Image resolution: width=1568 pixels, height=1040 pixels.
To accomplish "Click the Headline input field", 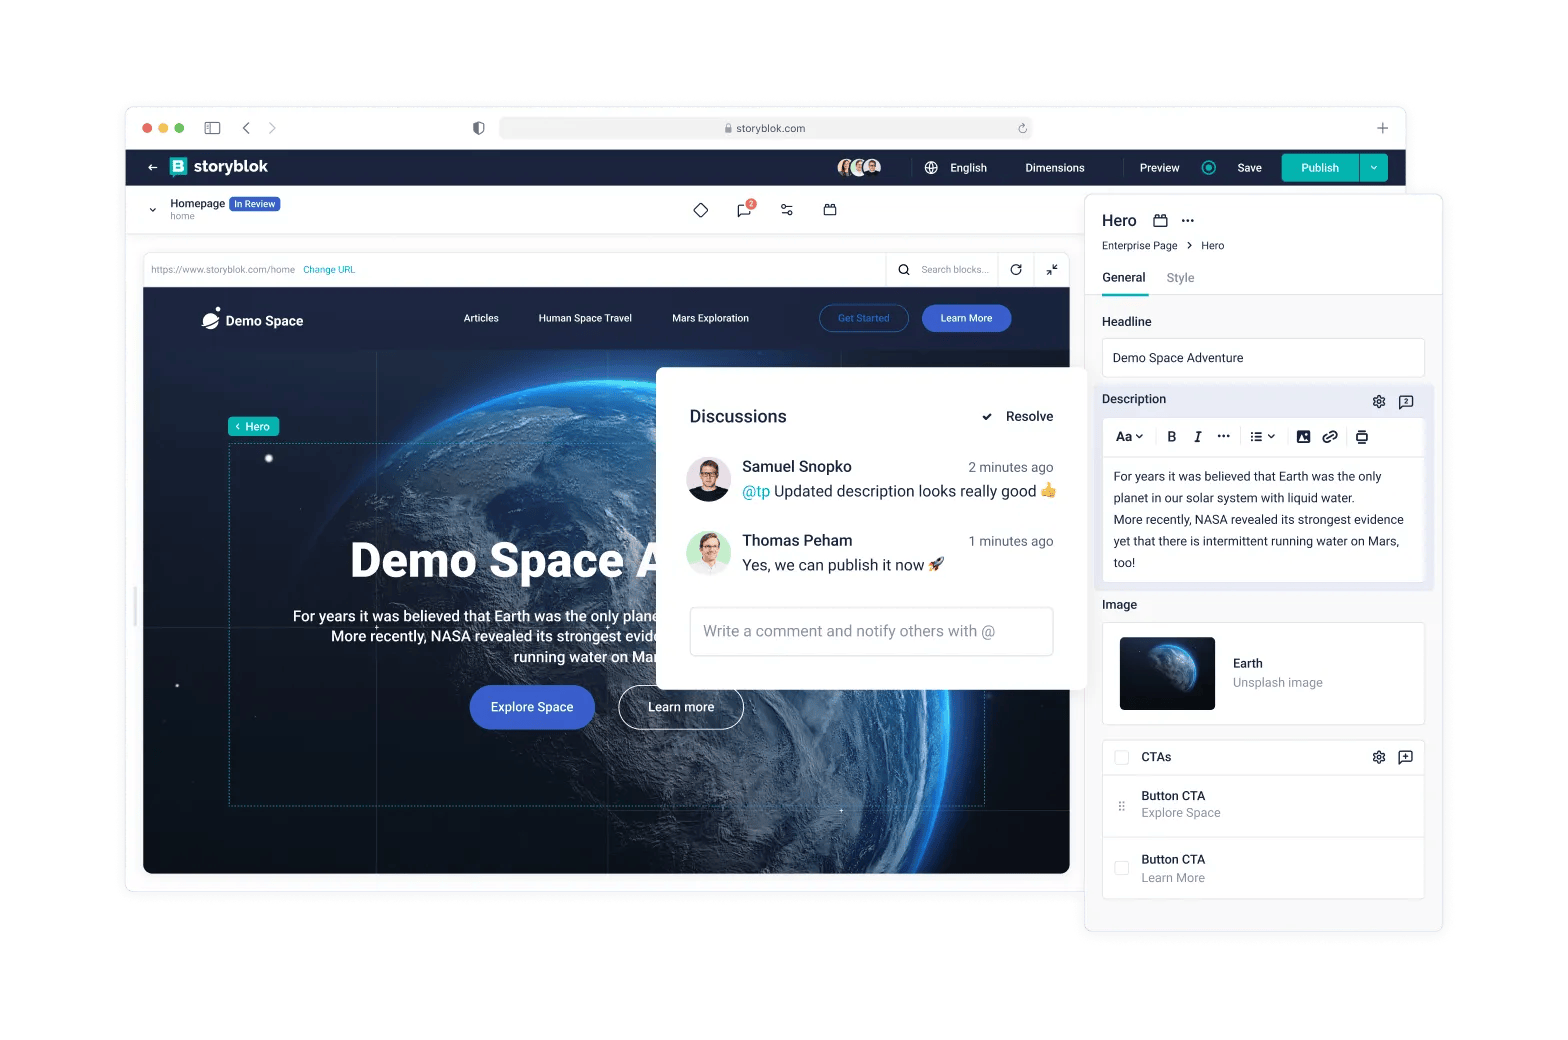I will pos(1263,358).
